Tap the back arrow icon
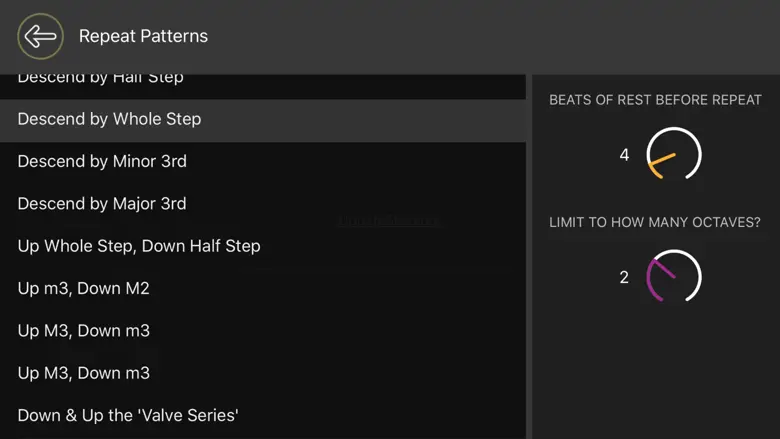780x439 pixels. [x=40, y=37]
